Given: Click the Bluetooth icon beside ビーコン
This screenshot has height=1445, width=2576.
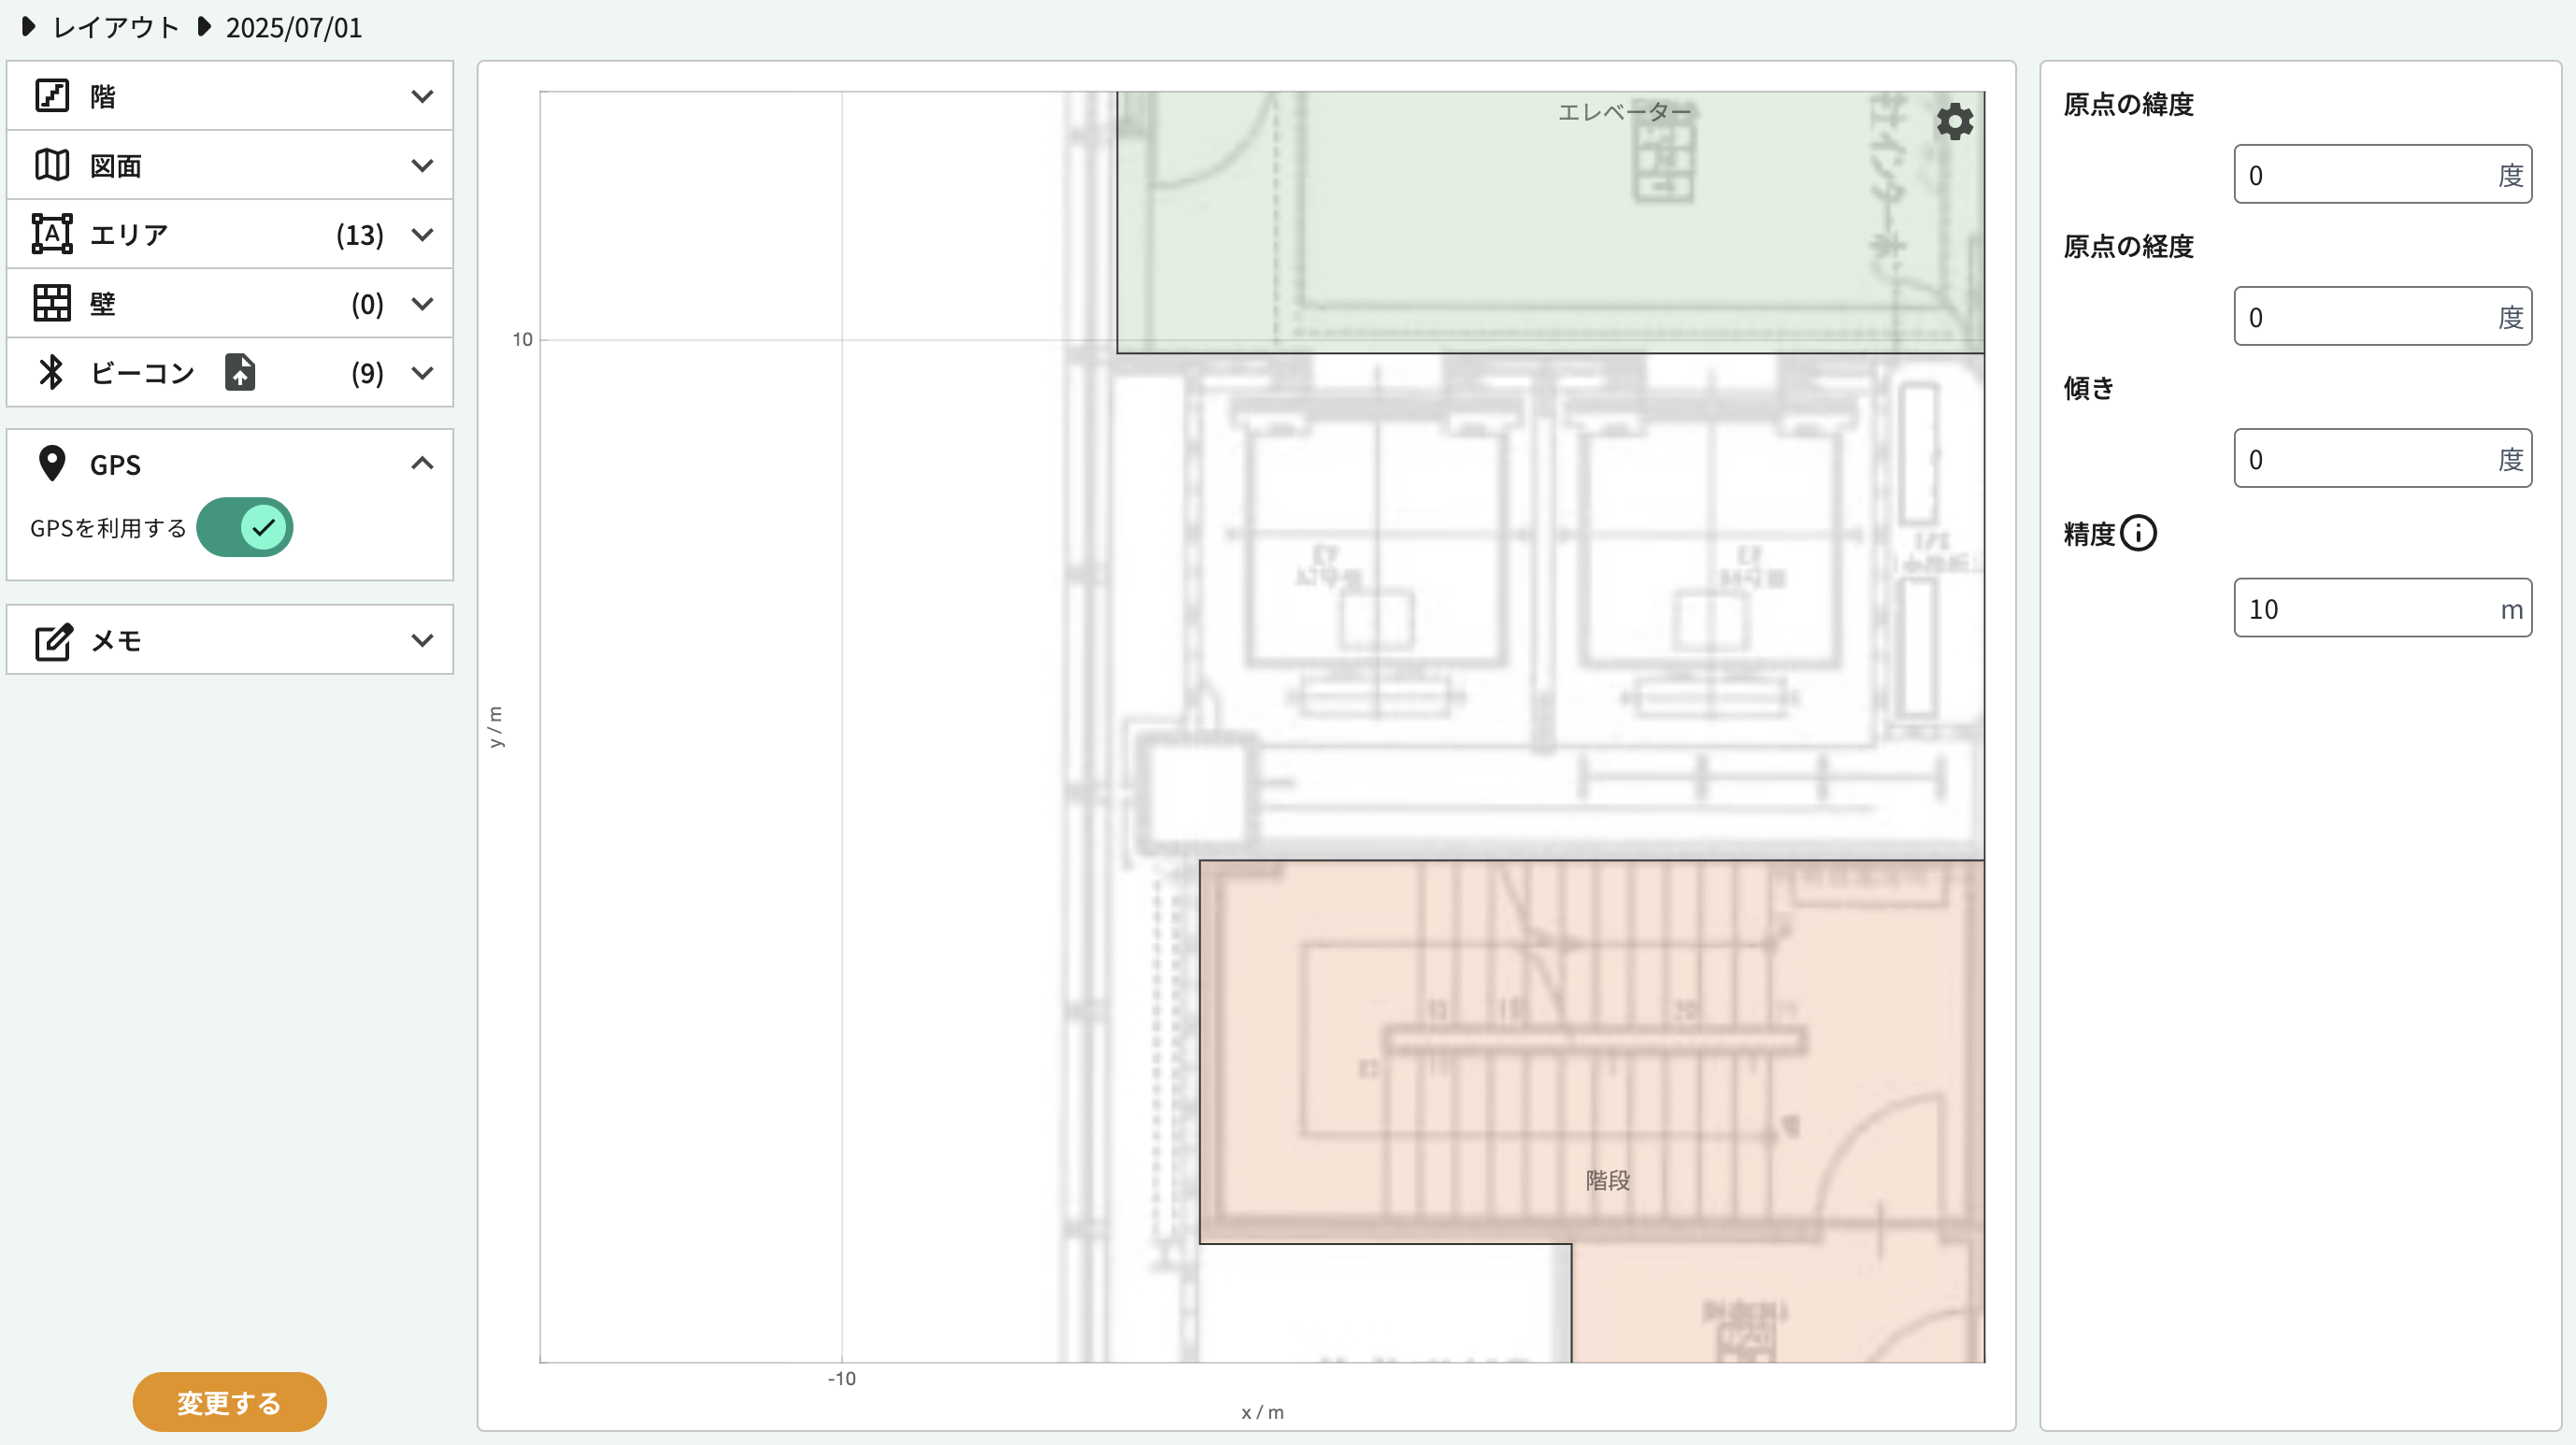Looking at the screenshot, I should (x=51, y=372).
